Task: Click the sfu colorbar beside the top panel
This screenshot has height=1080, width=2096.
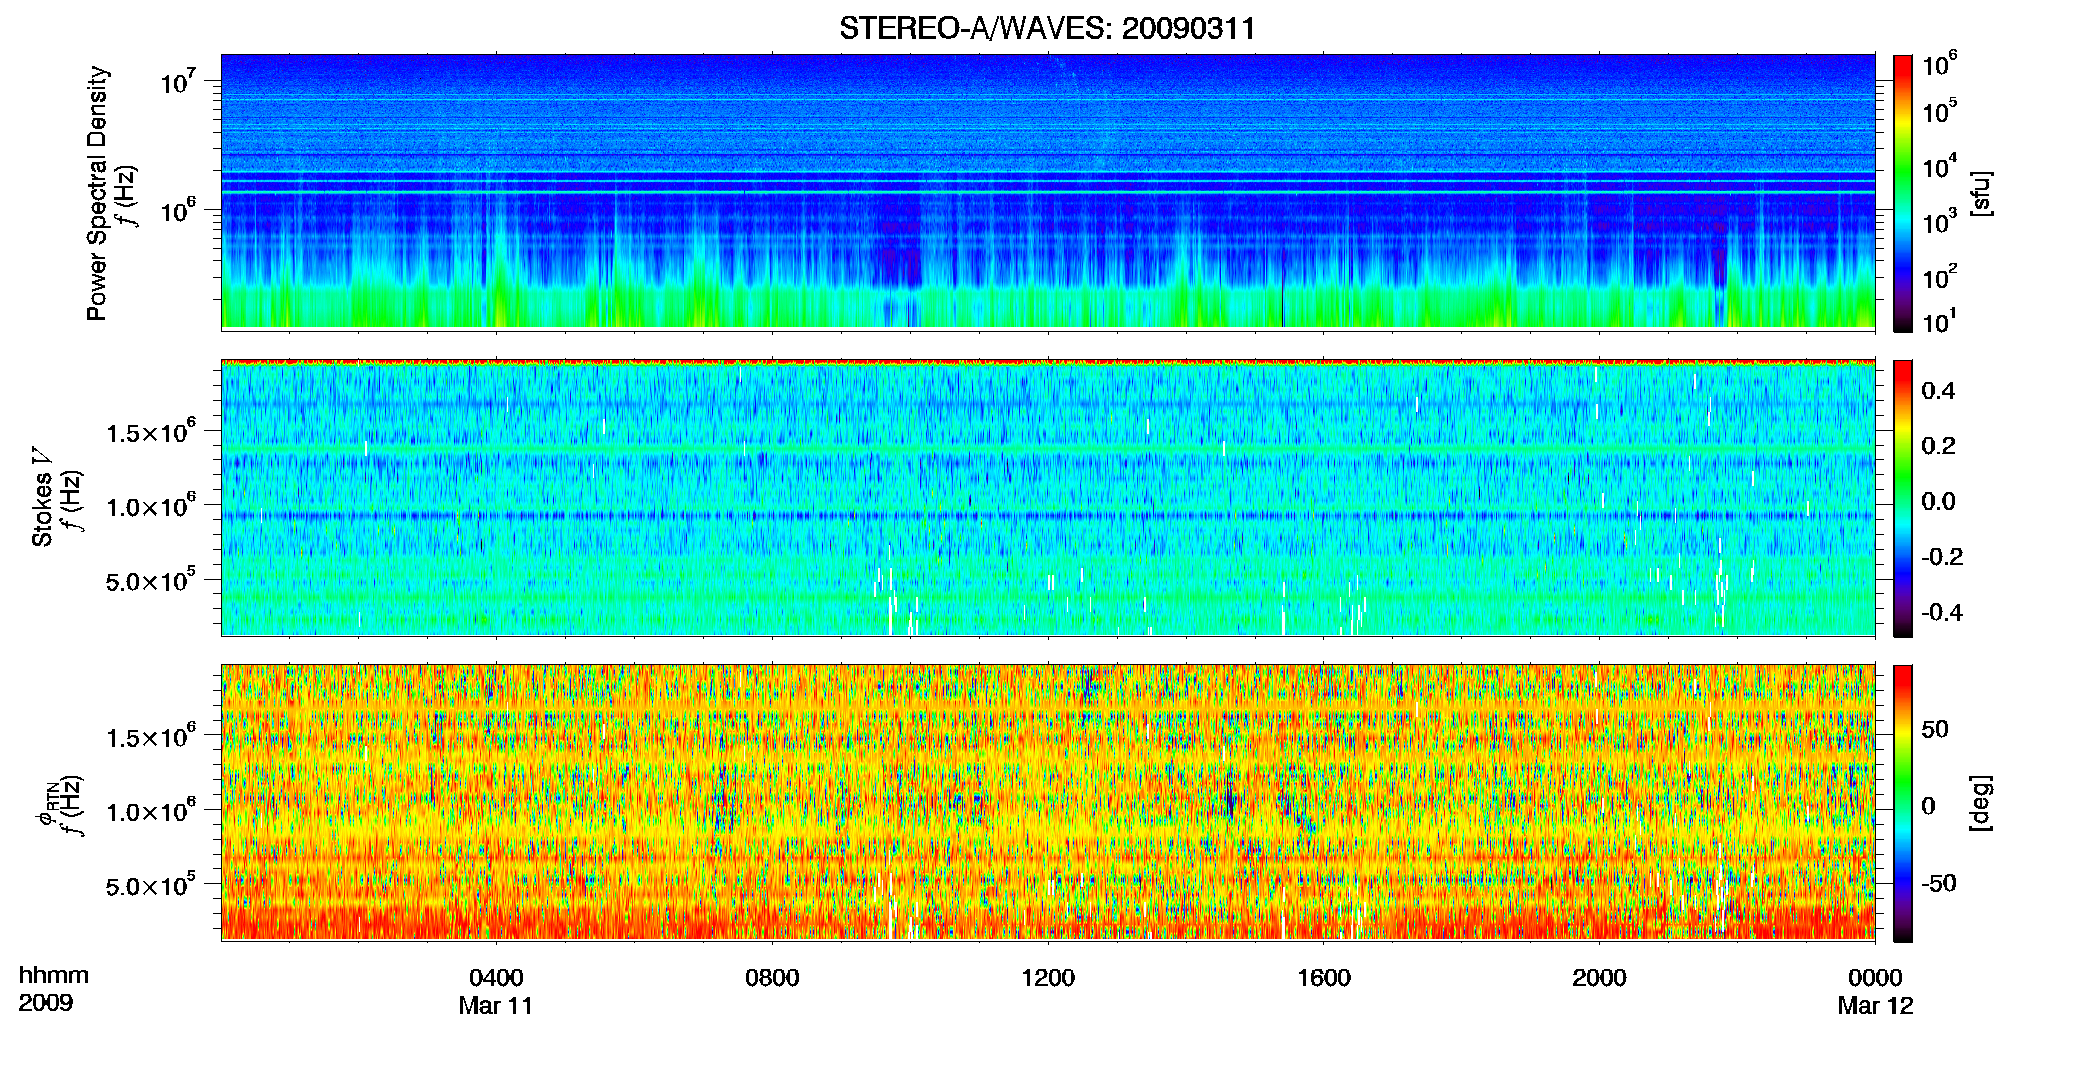Action: (x=1903, y=193)
